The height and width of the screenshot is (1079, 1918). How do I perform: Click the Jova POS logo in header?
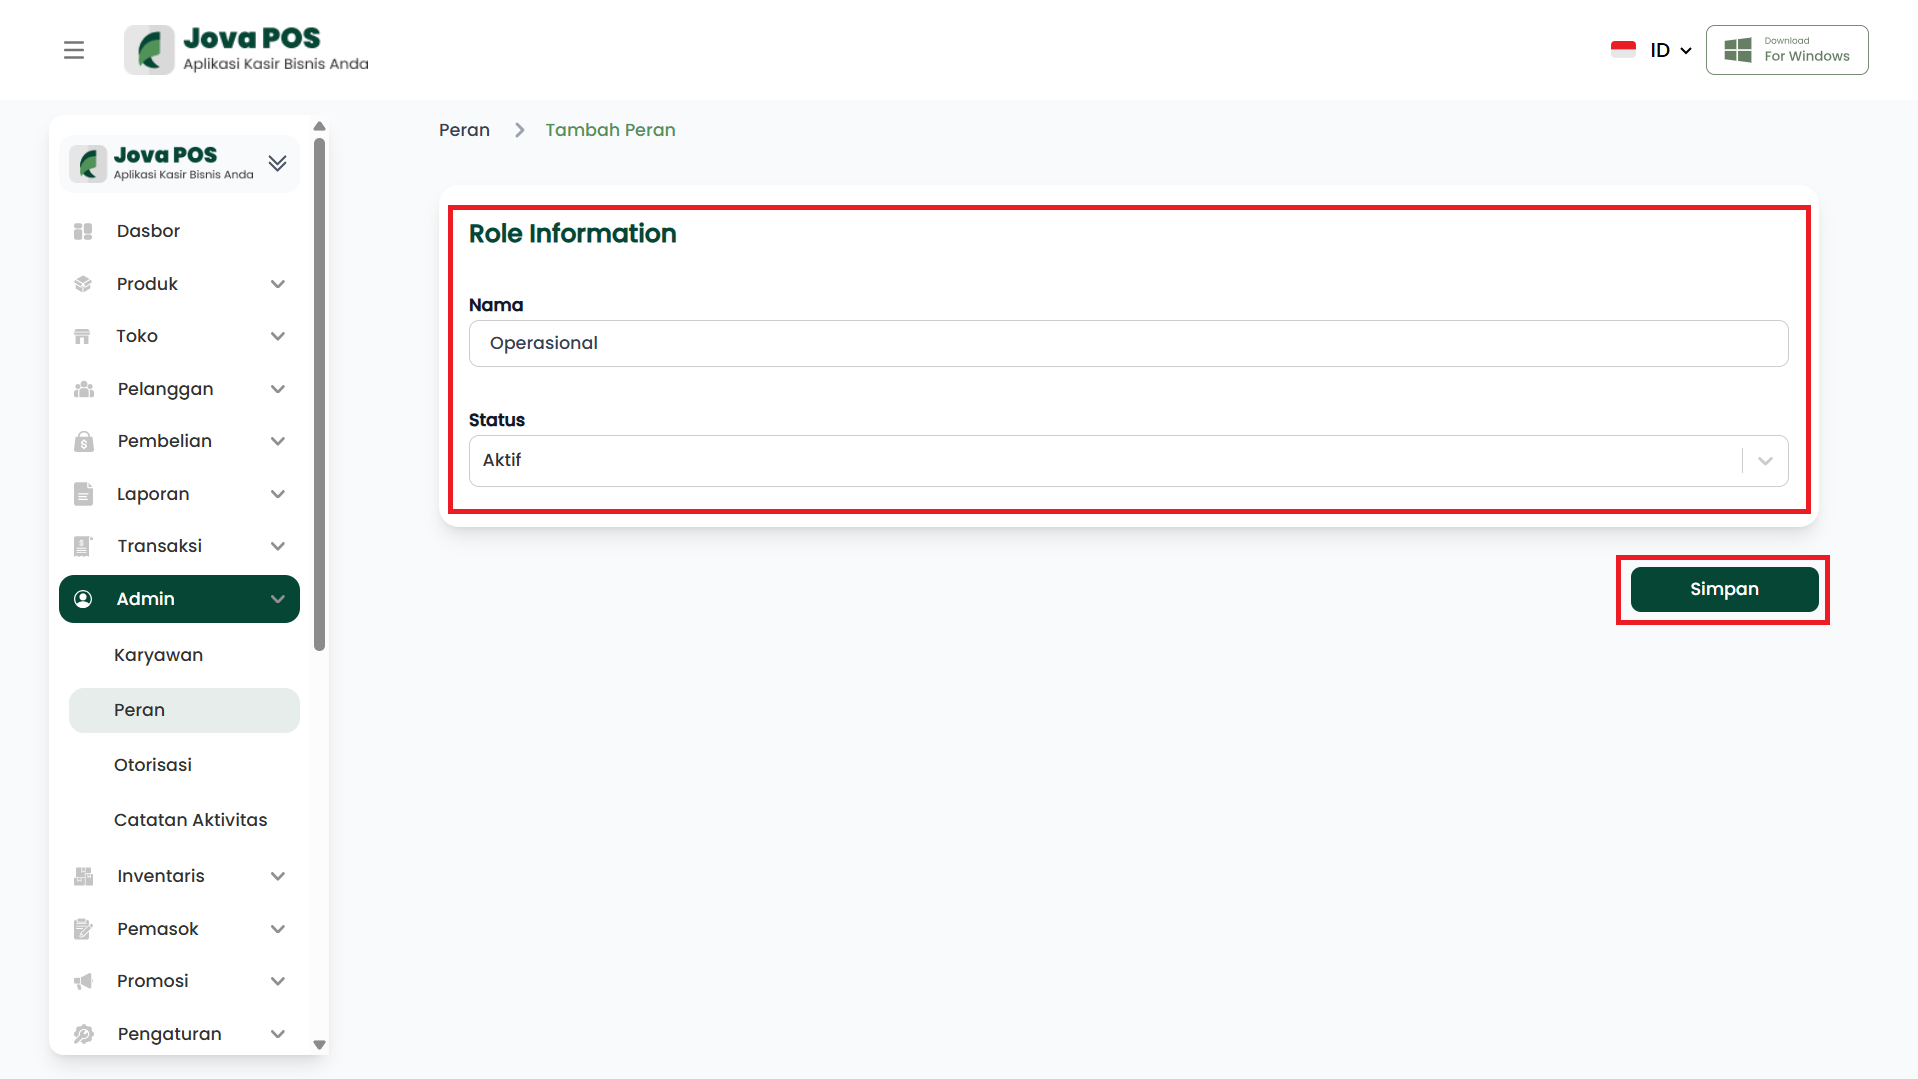tap(247, 50)
